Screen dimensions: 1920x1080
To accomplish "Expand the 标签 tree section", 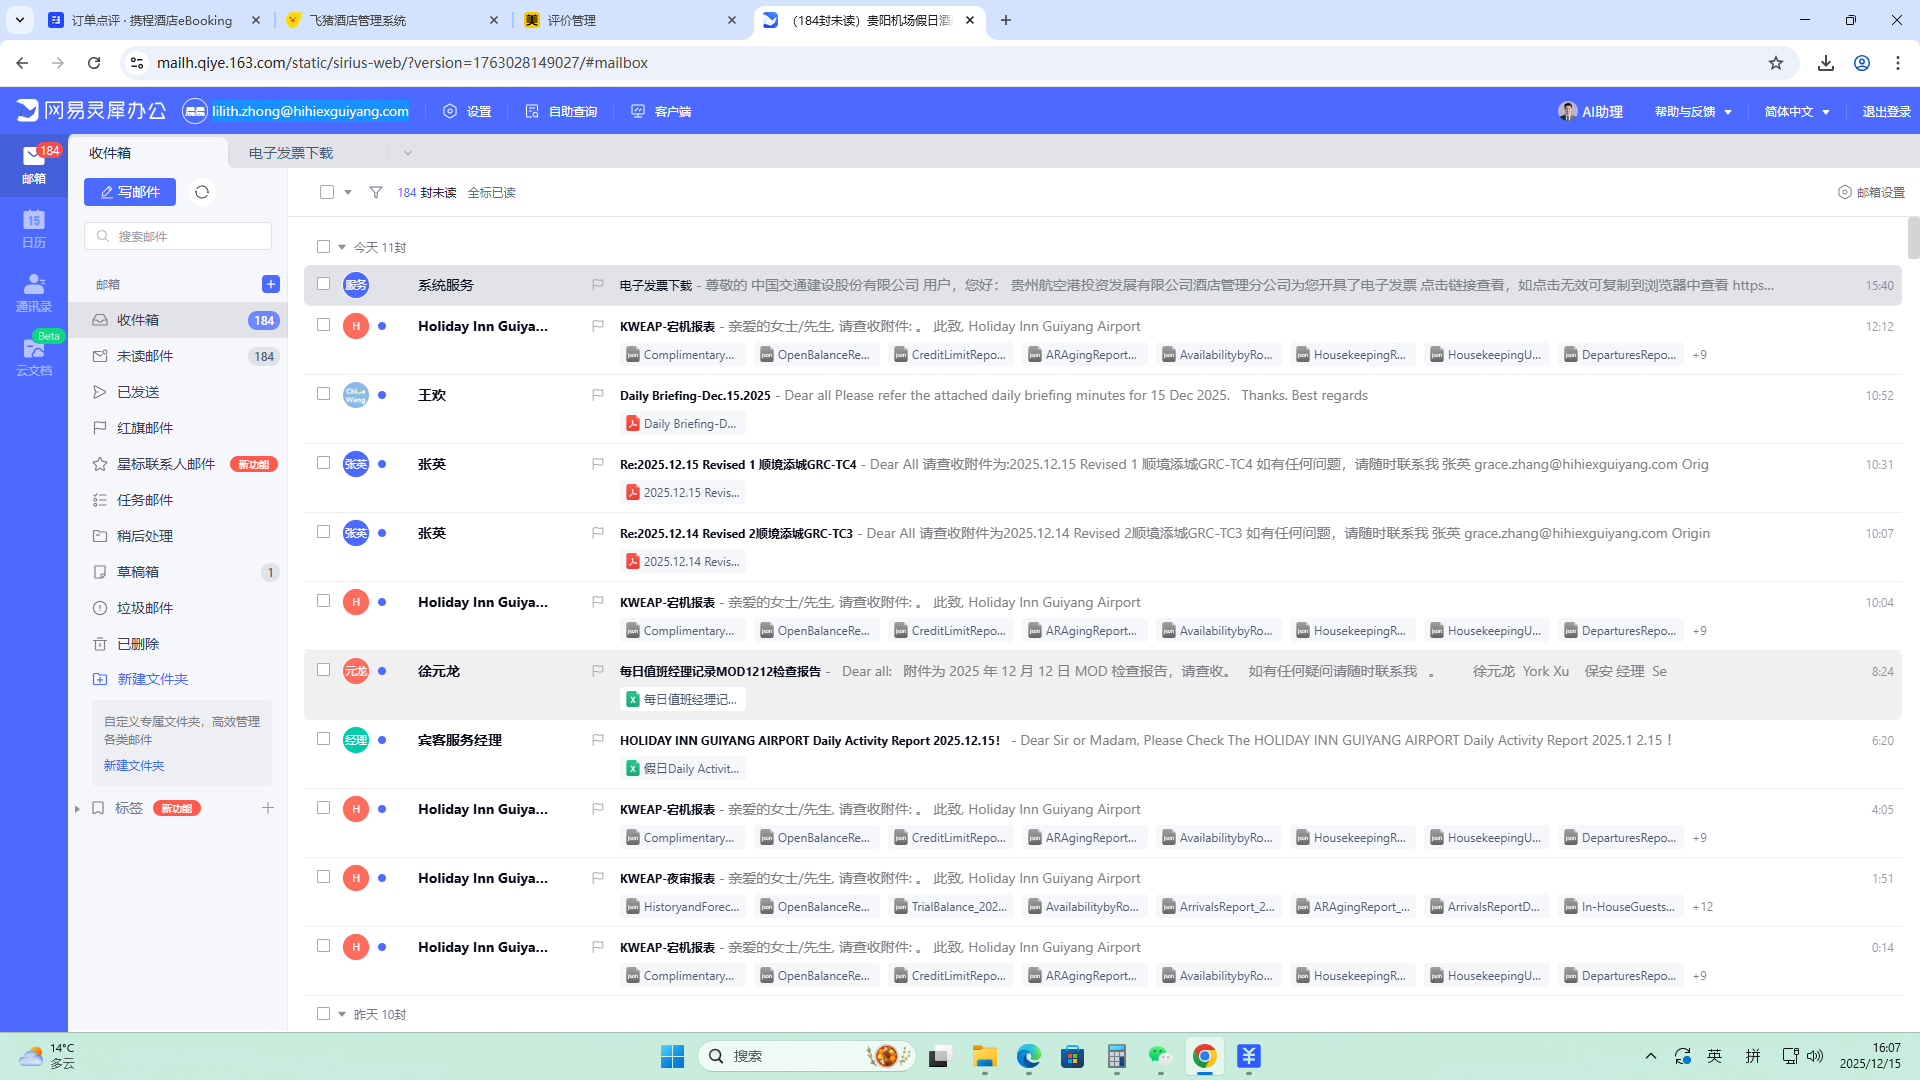I will pyautogui.click(x=77, y=808).
